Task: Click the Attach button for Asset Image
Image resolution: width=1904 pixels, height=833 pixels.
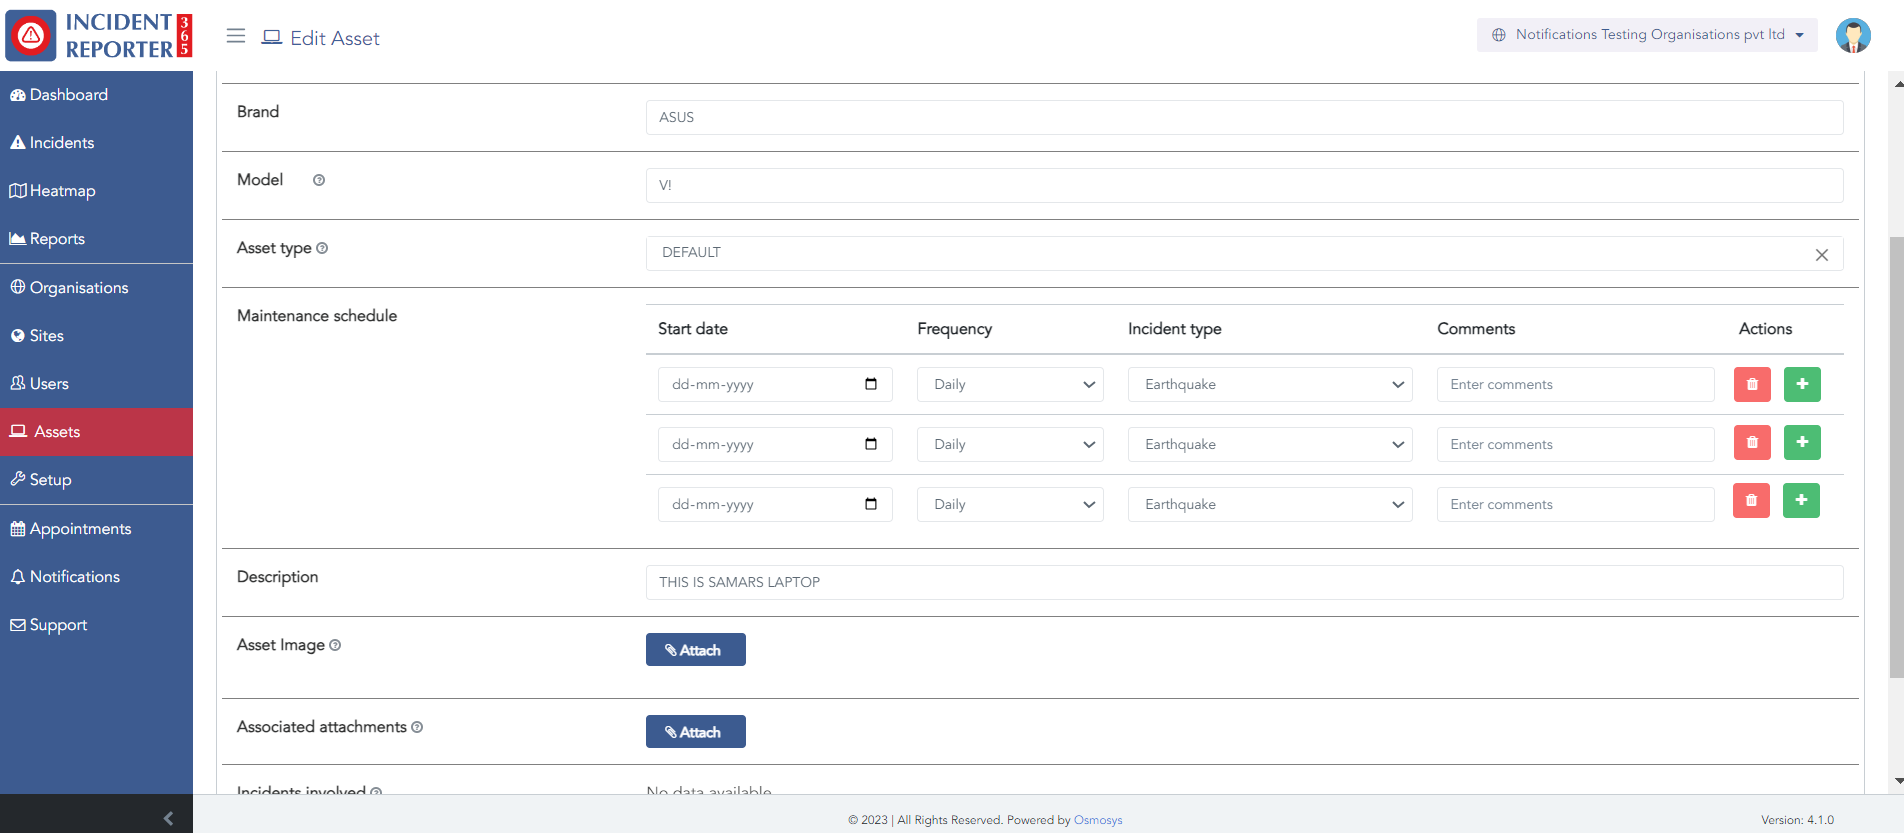Action: pyautogui.click(x=695, y=650)
